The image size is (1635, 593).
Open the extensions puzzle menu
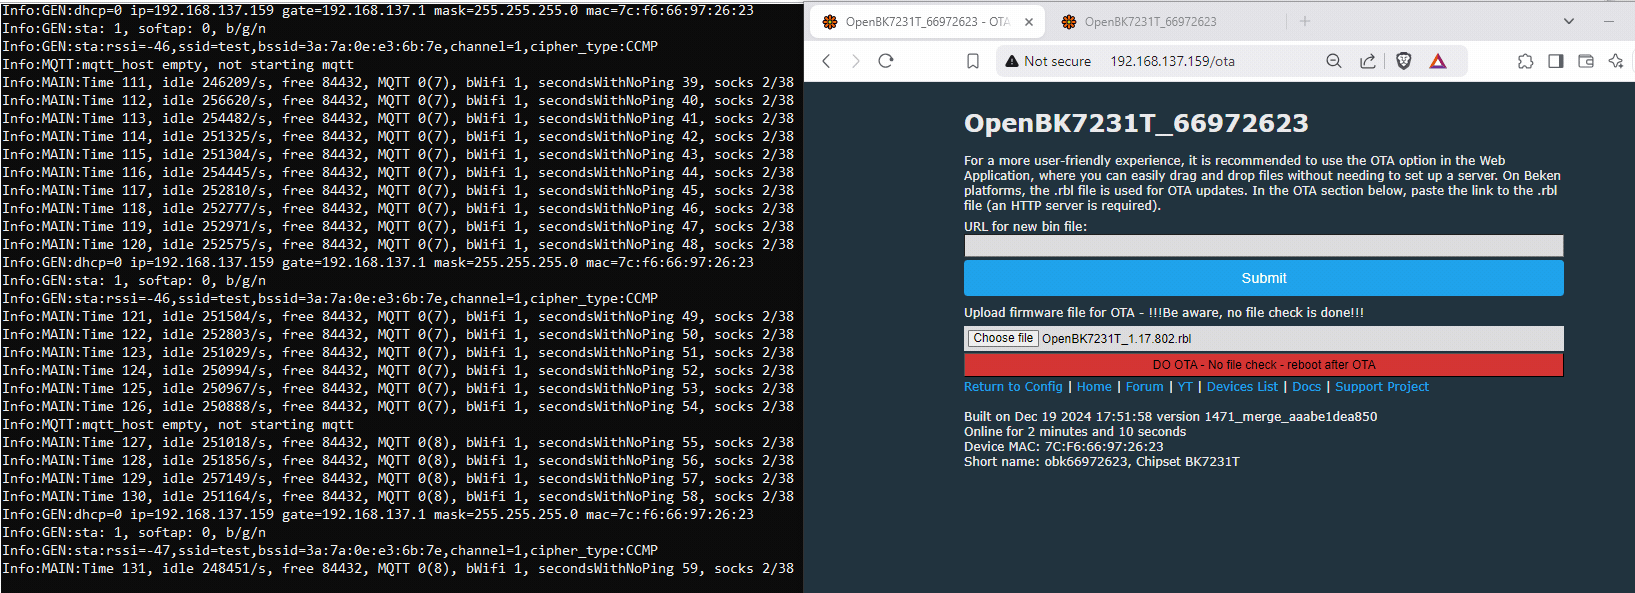(x=1525, y=61)
